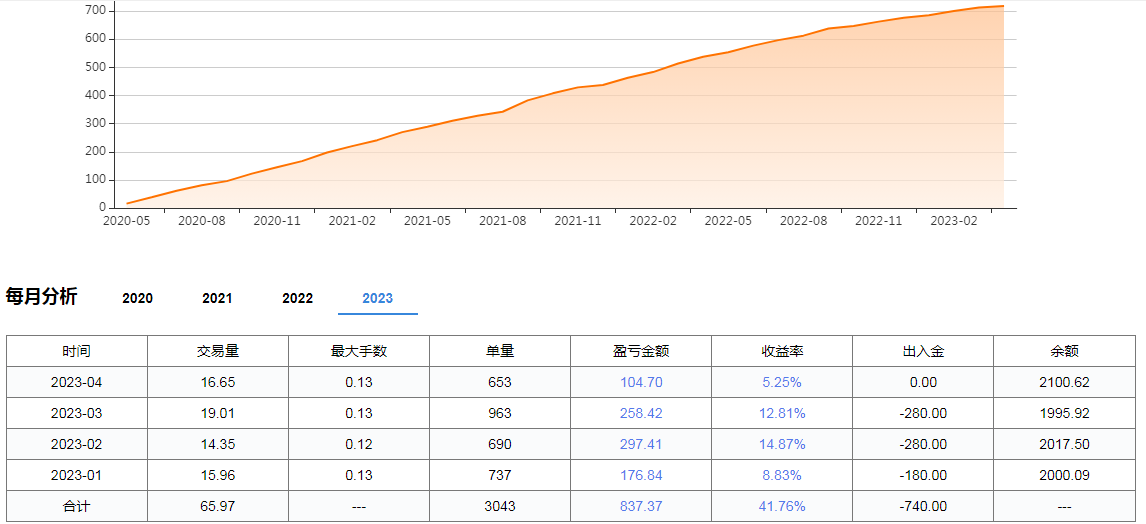Select the 2023-01 row date cell
Image resolution: width=1146 pixels, height=524 pixels.
(x=77, y=476)
